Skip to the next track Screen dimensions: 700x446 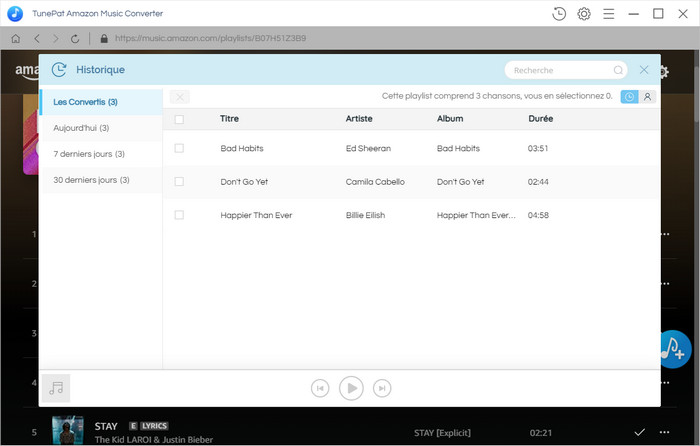click(x=382, y=388)
